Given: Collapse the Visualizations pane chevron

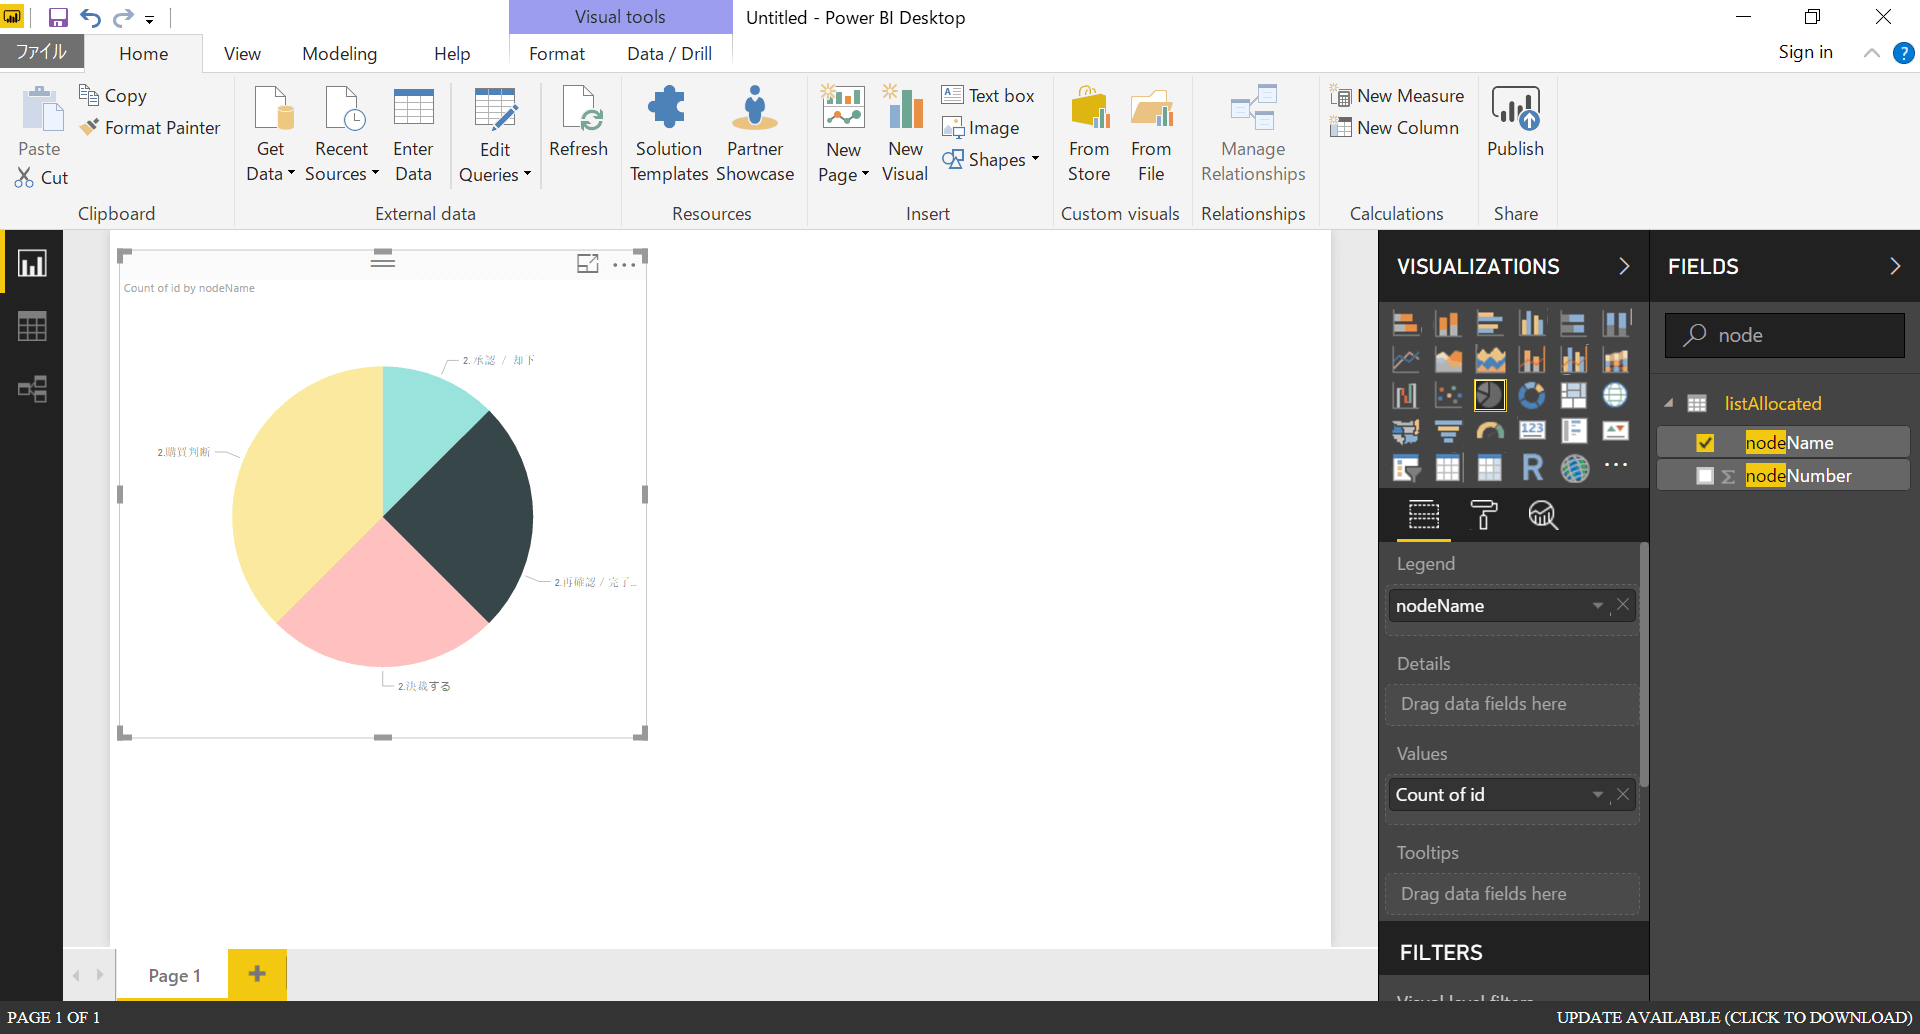Looking at the screenshot, I should click(1624, 266).
